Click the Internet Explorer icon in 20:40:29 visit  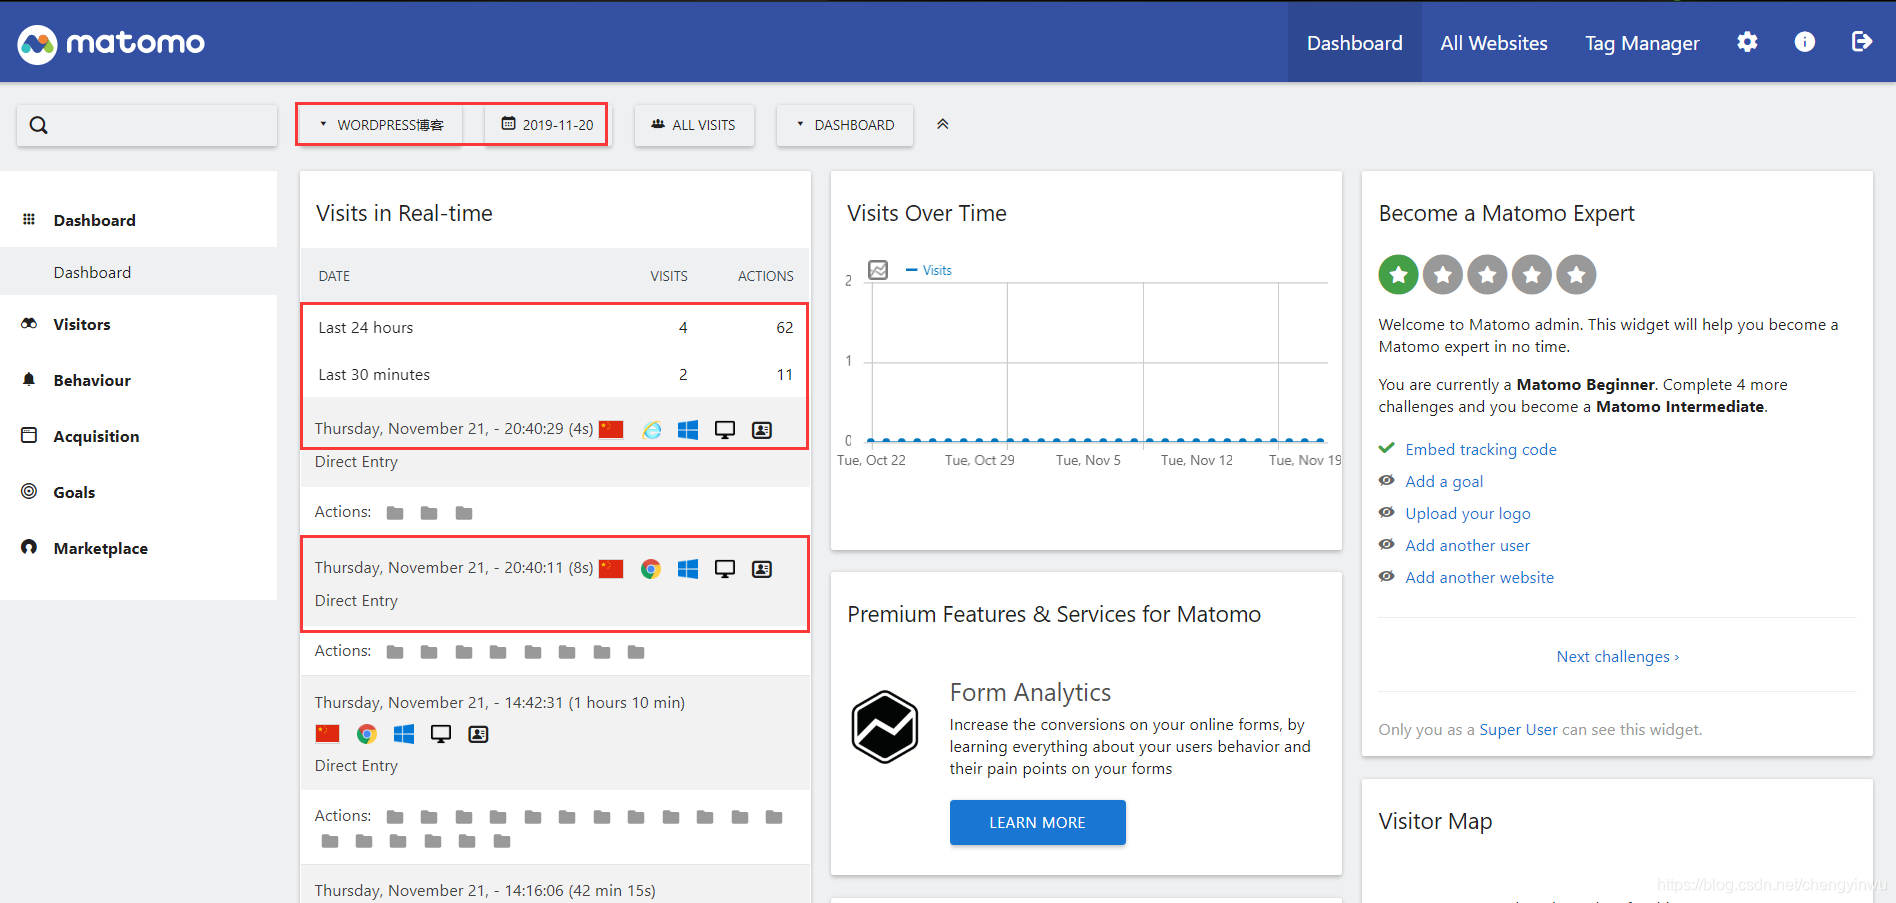pos(652,430)
